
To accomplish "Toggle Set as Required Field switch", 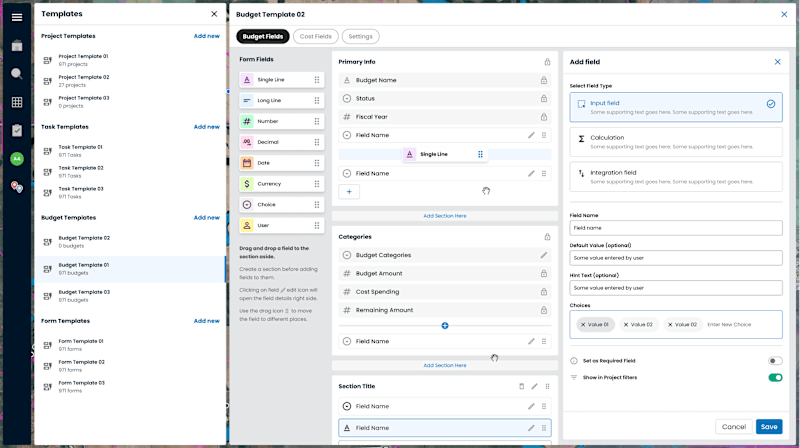I will (775, 361).
